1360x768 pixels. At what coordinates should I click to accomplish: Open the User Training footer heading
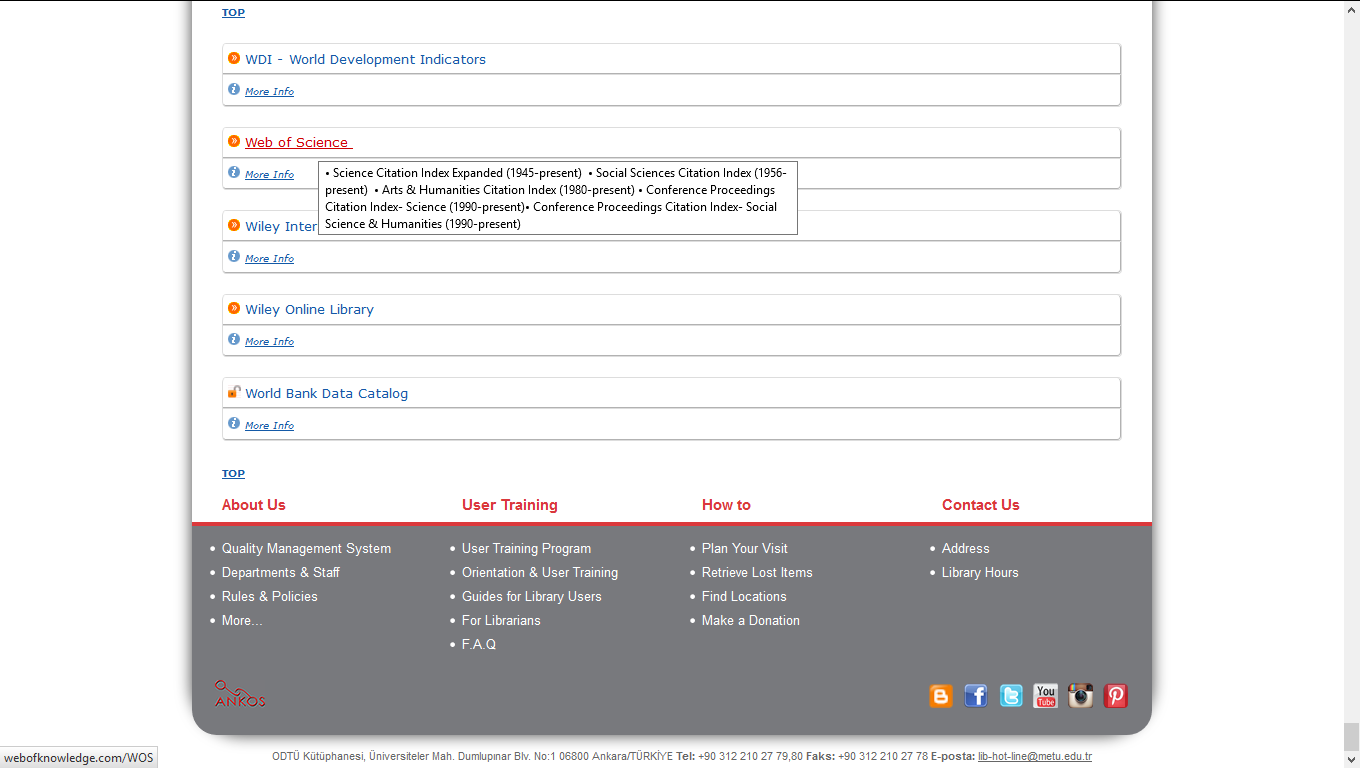click(510, 505)
